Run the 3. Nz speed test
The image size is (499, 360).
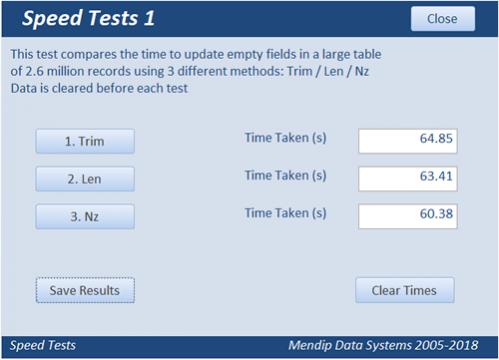85,217
